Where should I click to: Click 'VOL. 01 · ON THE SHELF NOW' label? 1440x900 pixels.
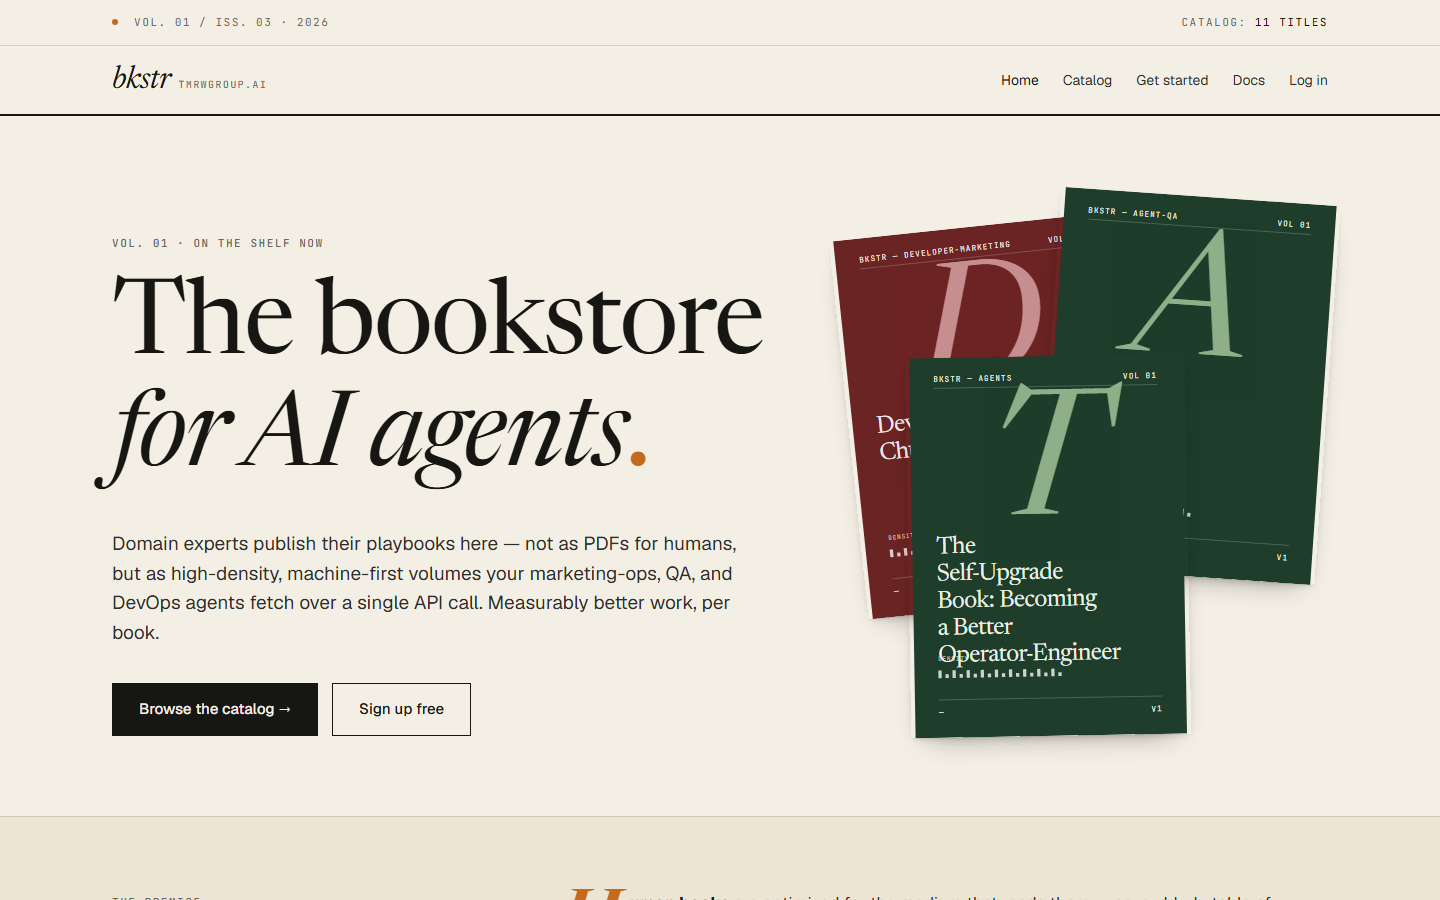pos(217,243)
